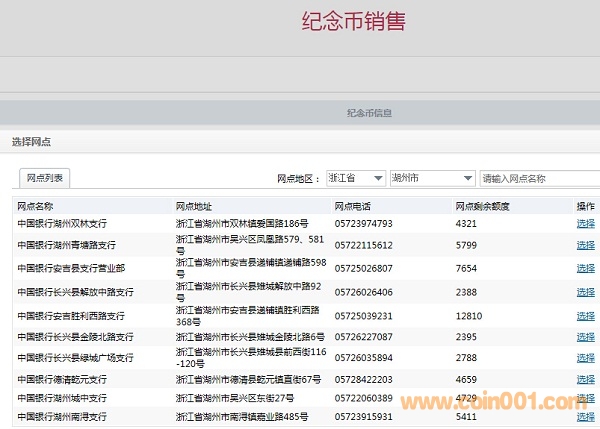This screenshot has width=600, height=429.
Task: Open the 湖州市 city dropdown
Action: point(430,178)
